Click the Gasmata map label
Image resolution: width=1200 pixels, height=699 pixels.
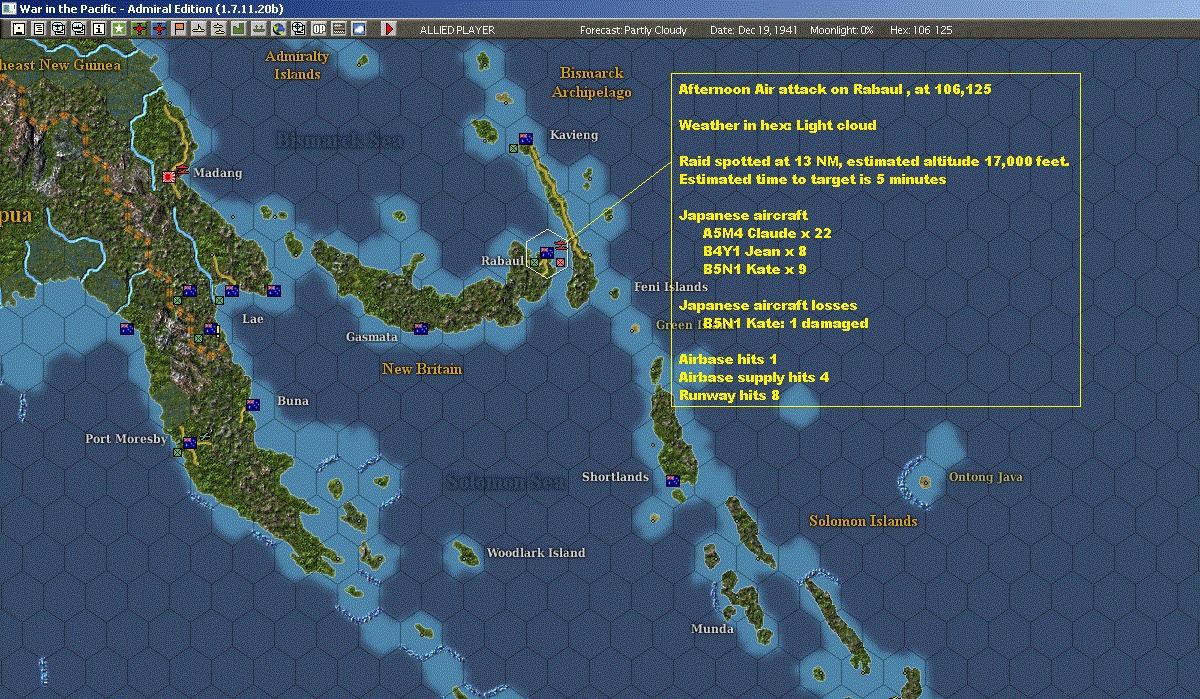click(x=372, y=337)
